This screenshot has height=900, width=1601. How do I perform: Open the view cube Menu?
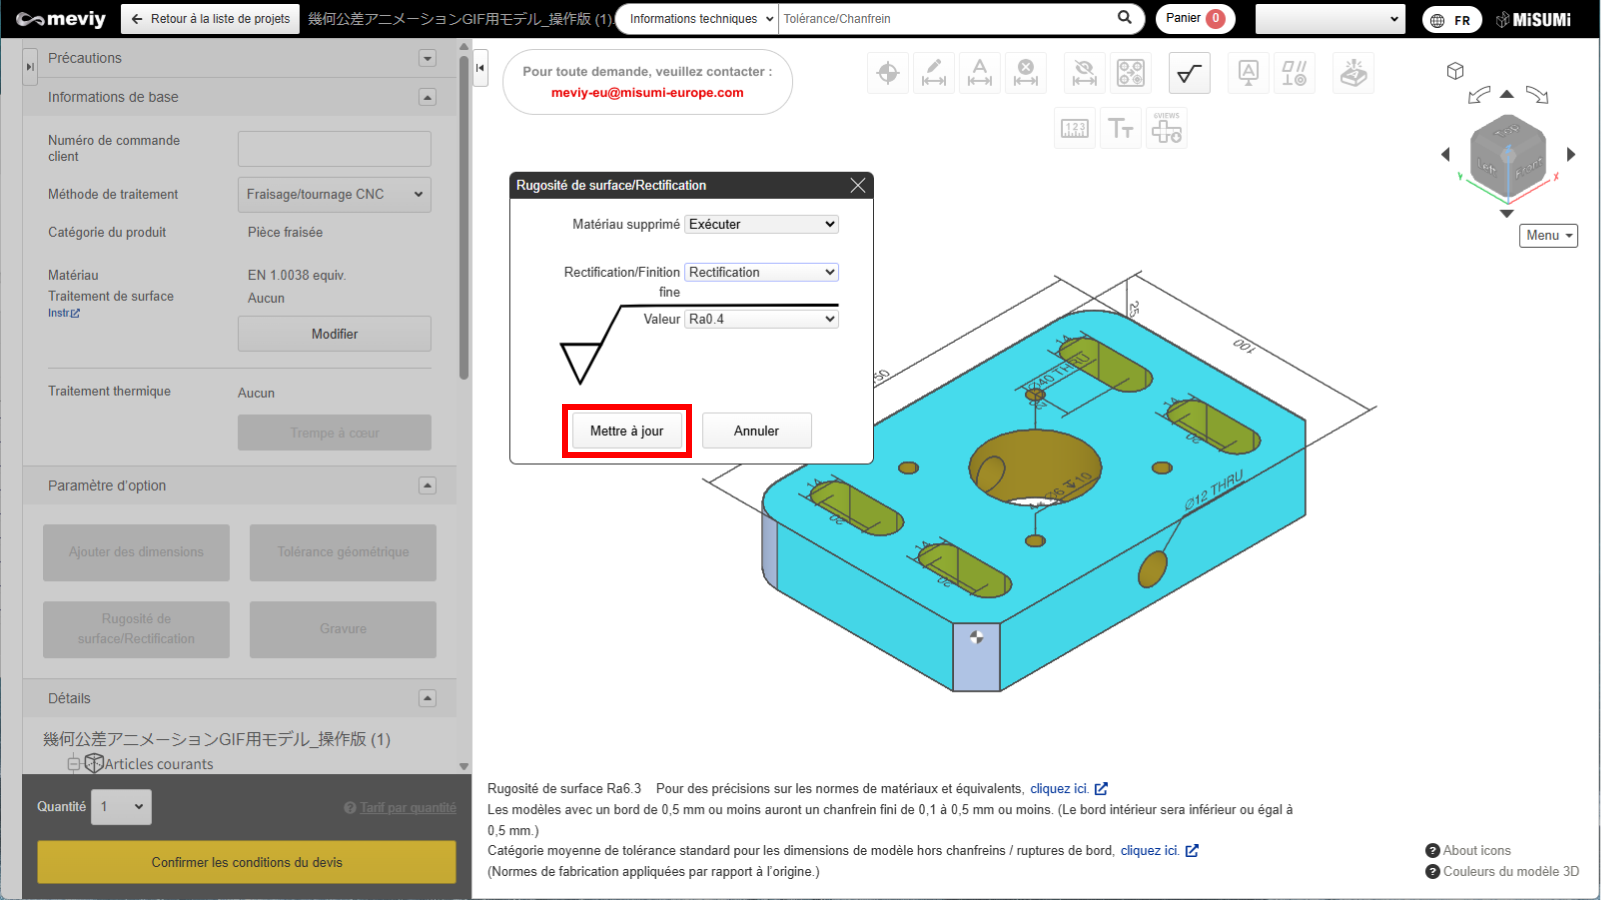click(1548, 235)
